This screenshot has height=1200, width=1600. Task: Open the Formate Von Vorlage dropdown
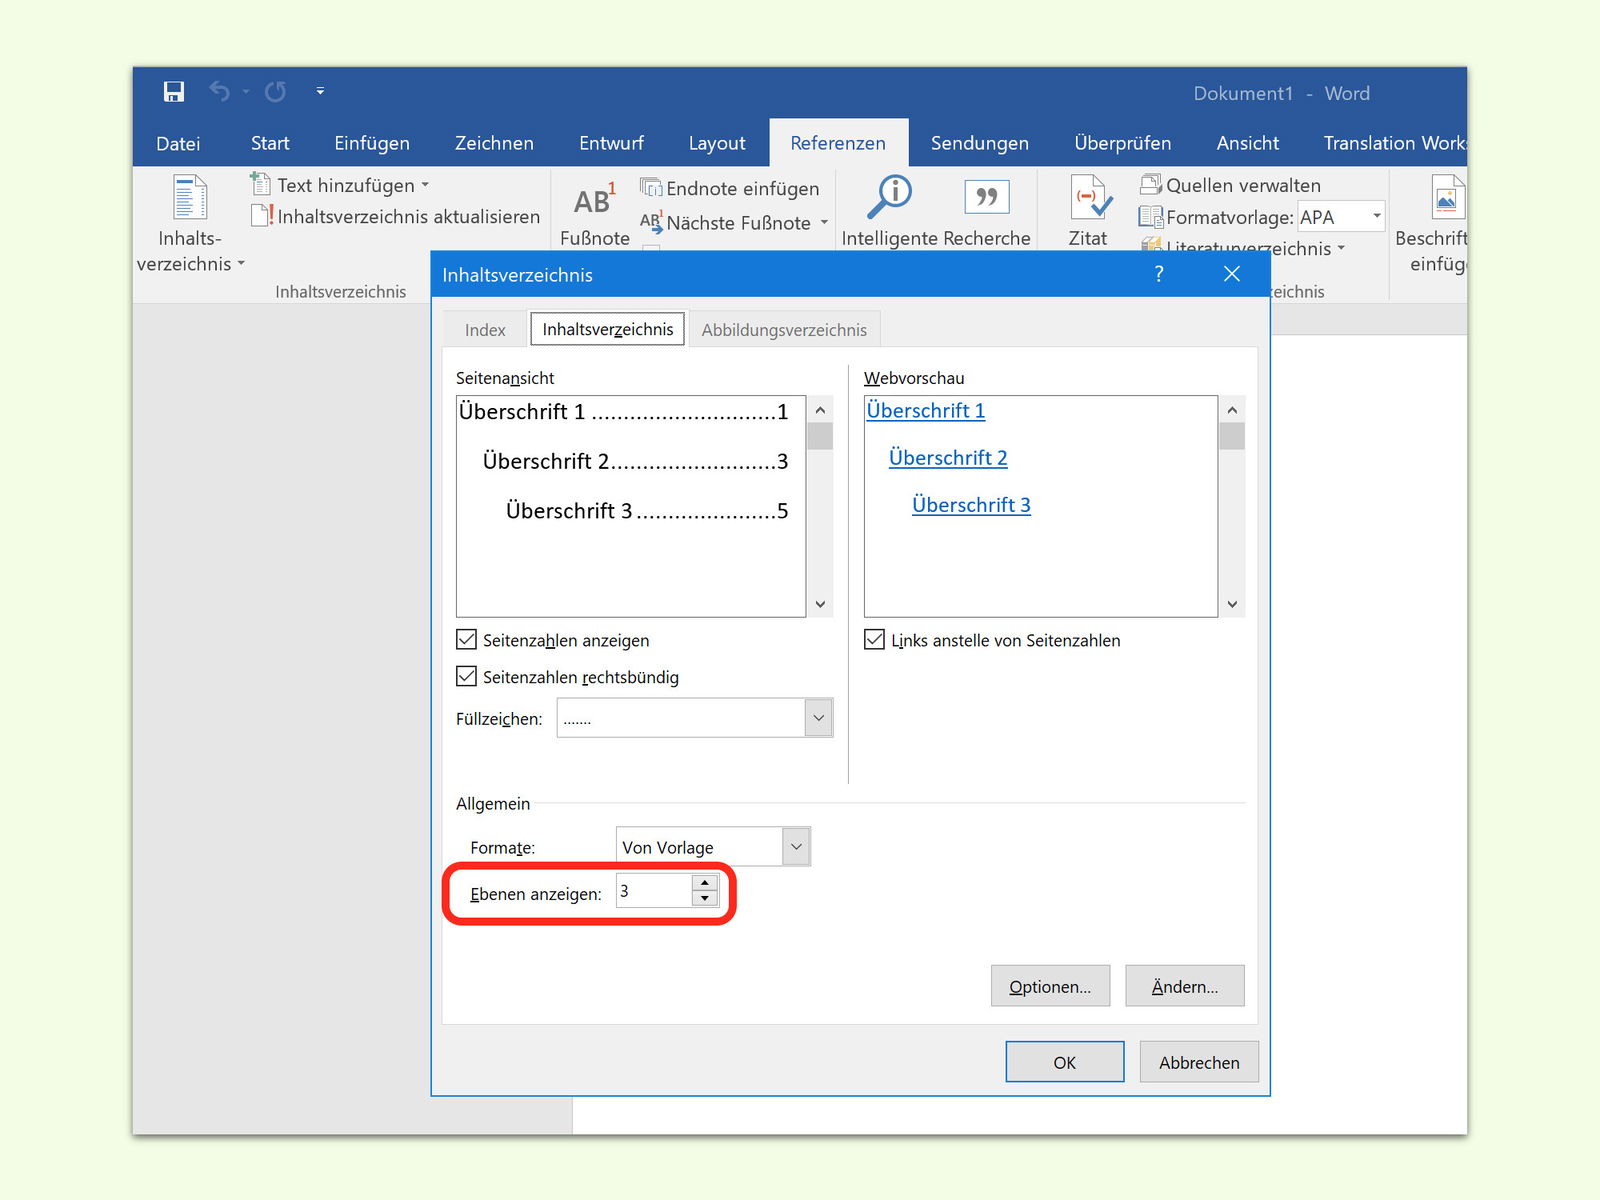pos(796,846)
